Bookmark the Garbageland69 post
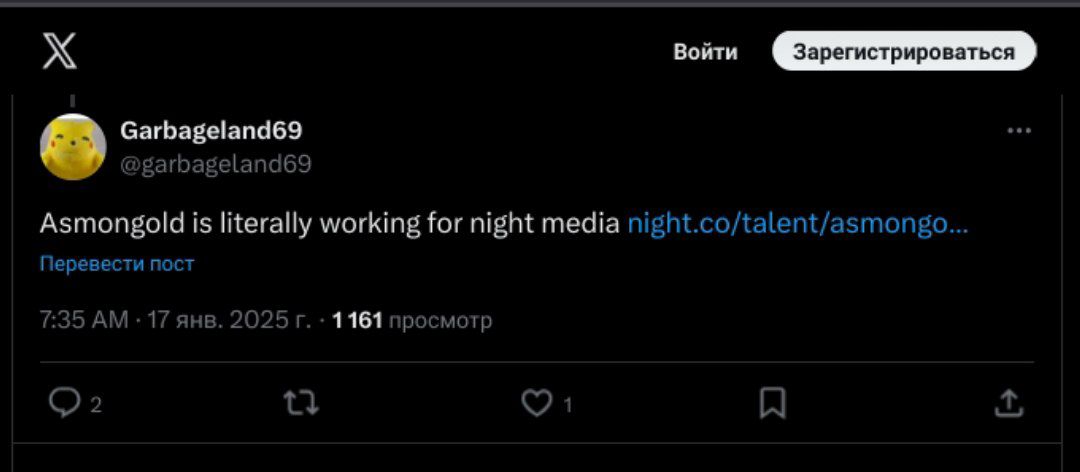1080x472 pixels. click(772, 403)
